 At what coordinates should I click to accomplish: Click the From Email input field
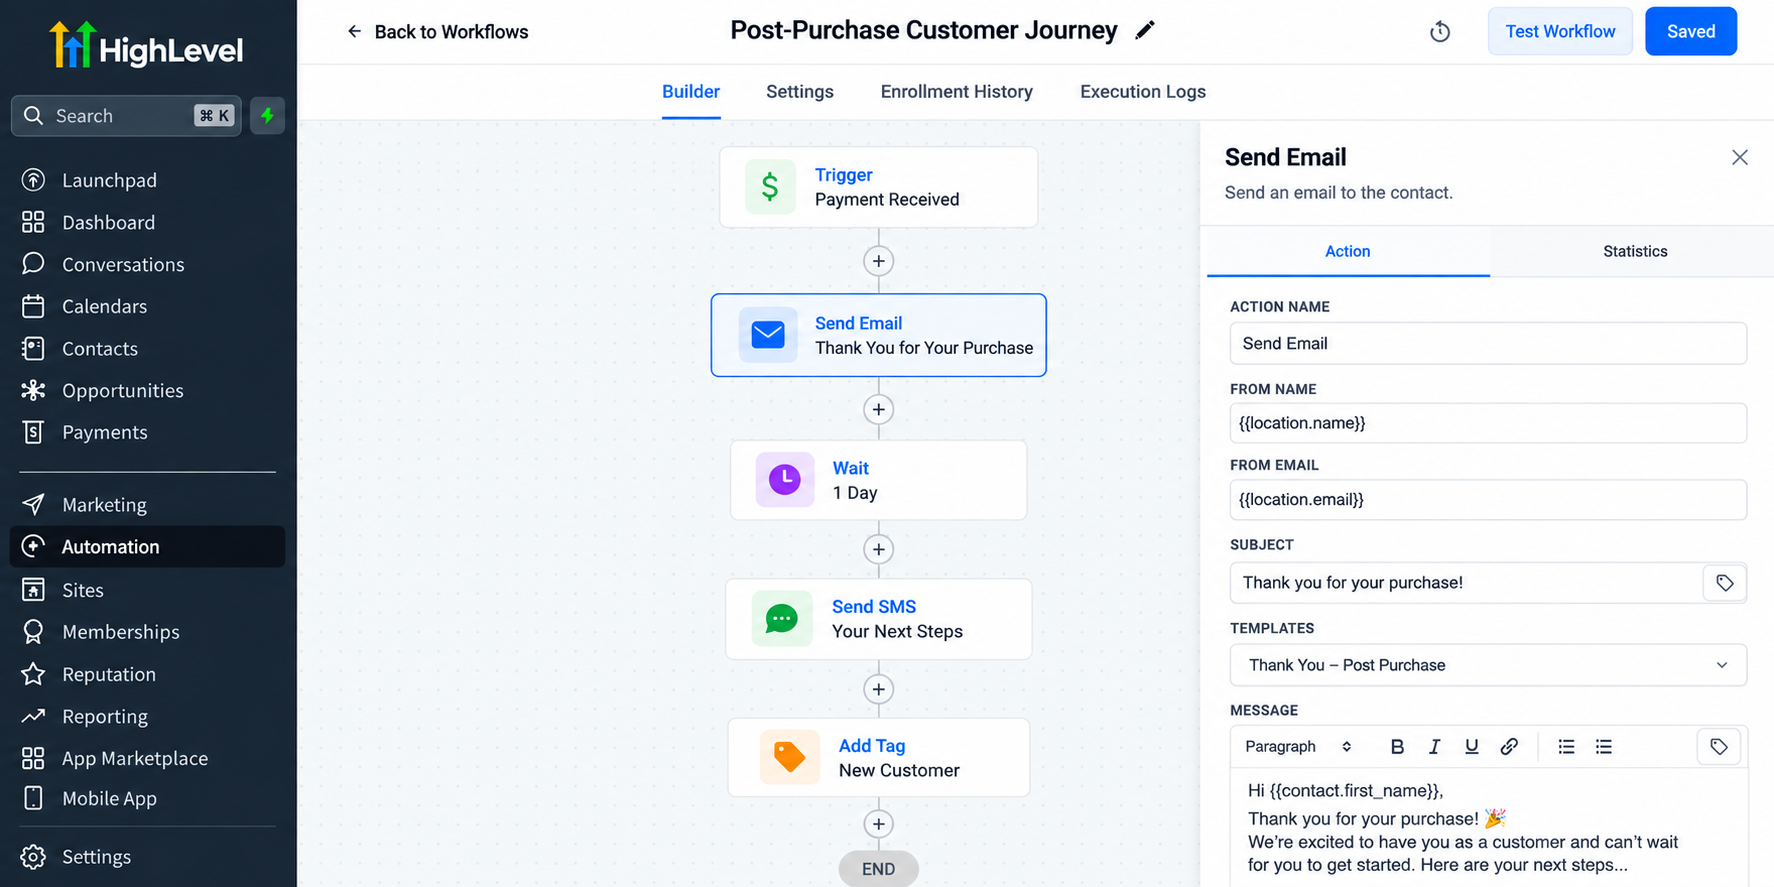click(x=1488, y=499)
